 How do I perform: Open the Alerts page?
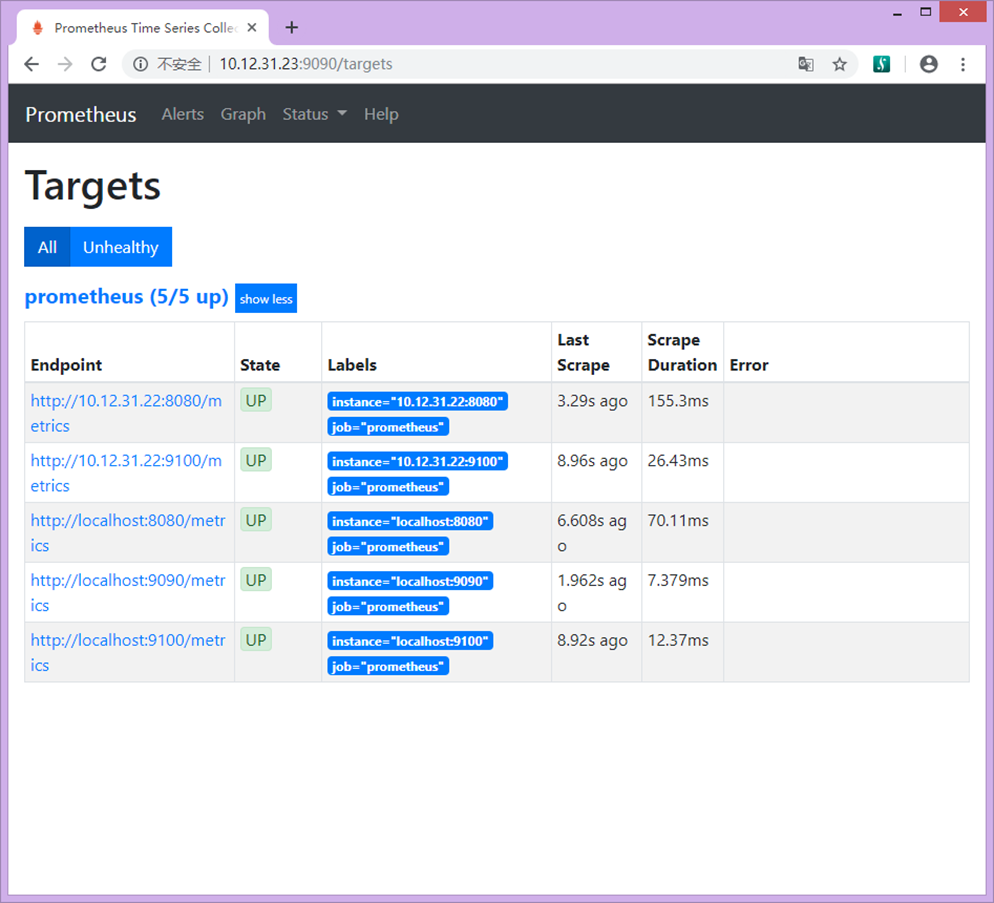pyautogui.click(x=183, y=114)
